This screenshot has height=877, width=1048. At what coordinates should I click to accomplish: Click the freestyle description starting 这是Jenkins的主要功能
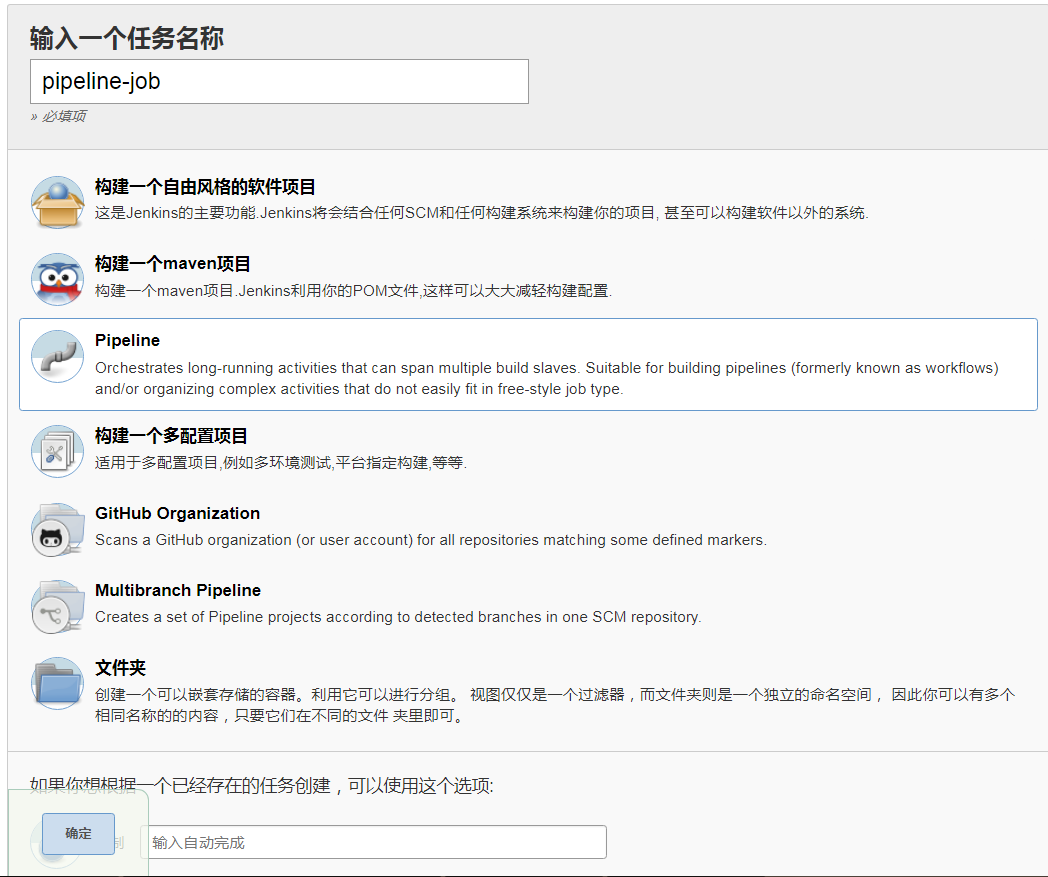click(481, 213)
